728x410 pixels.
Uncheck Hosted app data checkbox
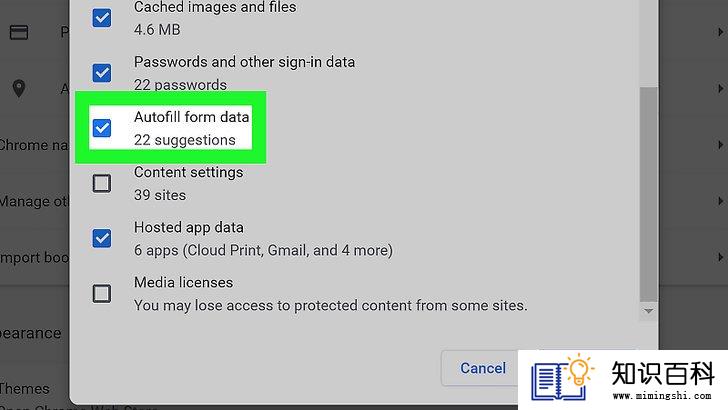(102, 238)
